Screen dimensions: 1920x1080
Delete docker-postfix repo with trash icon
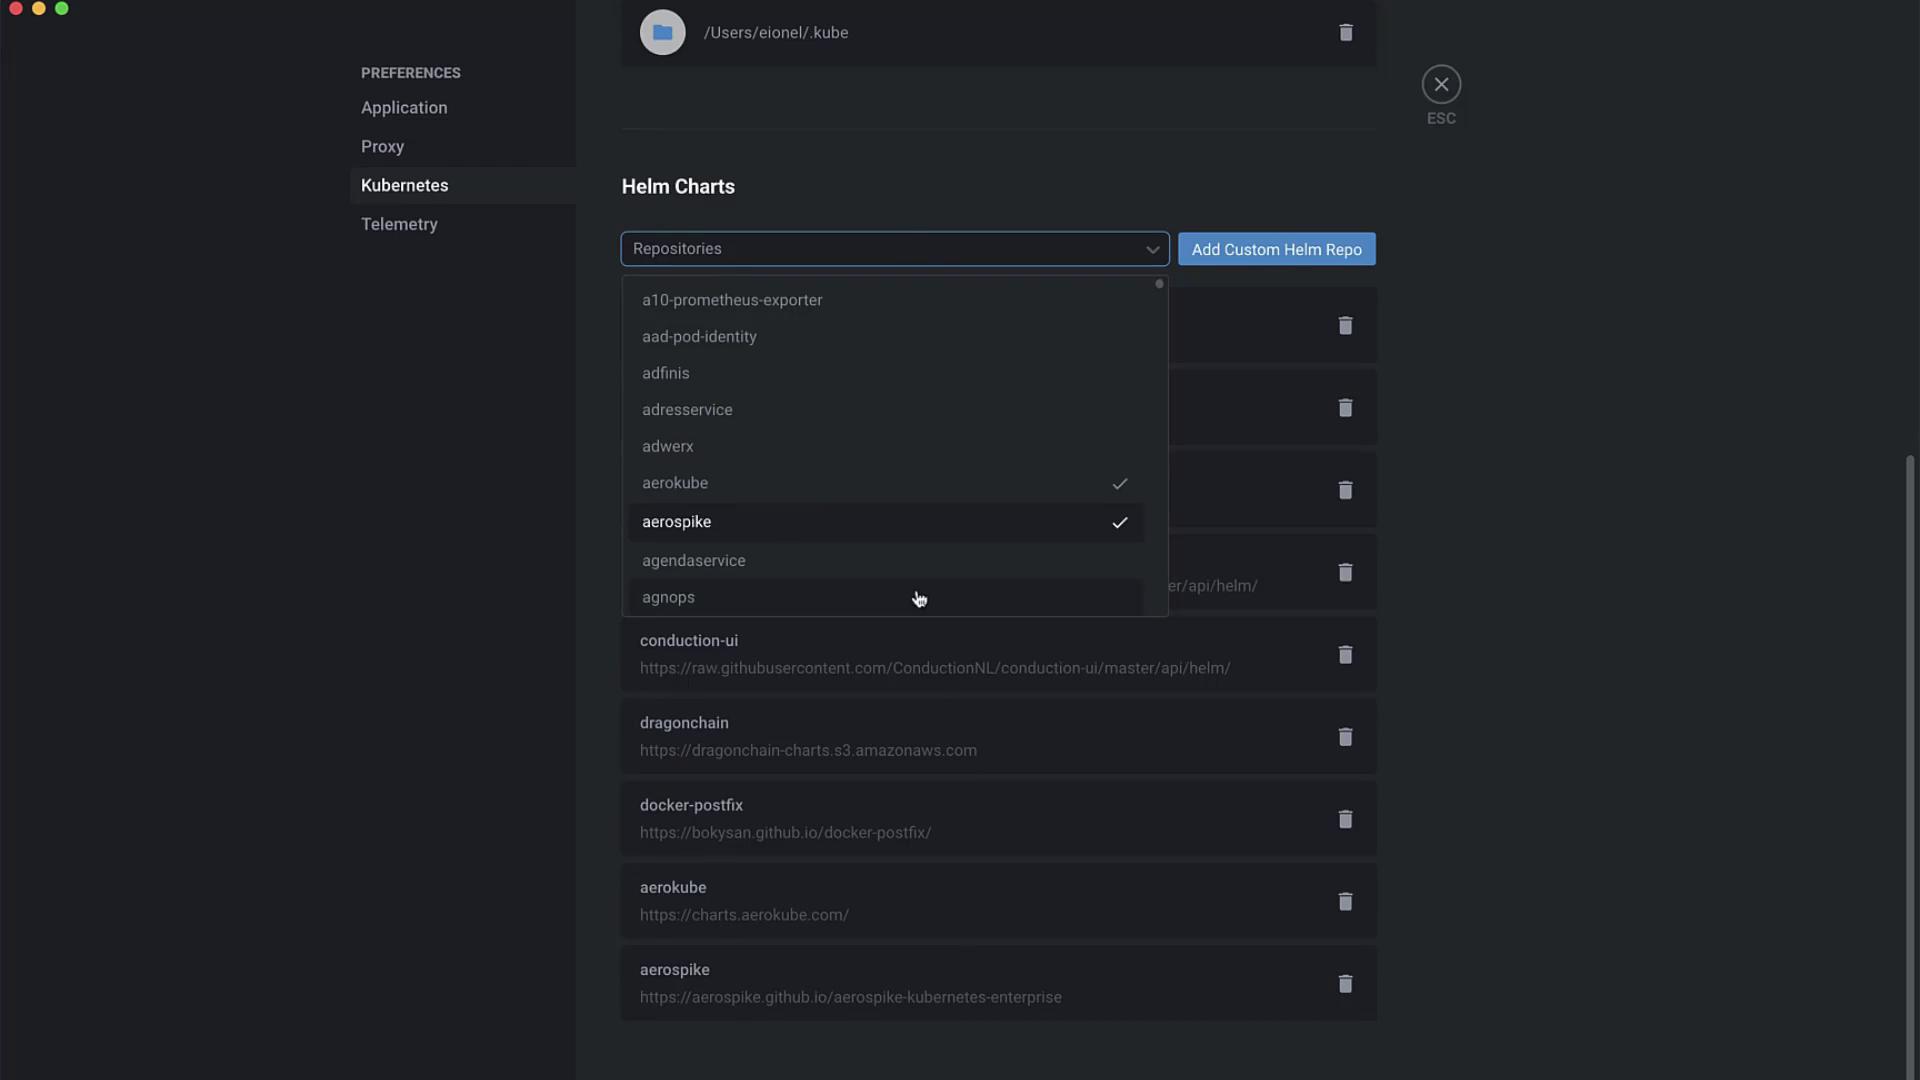coord(1345,819)
